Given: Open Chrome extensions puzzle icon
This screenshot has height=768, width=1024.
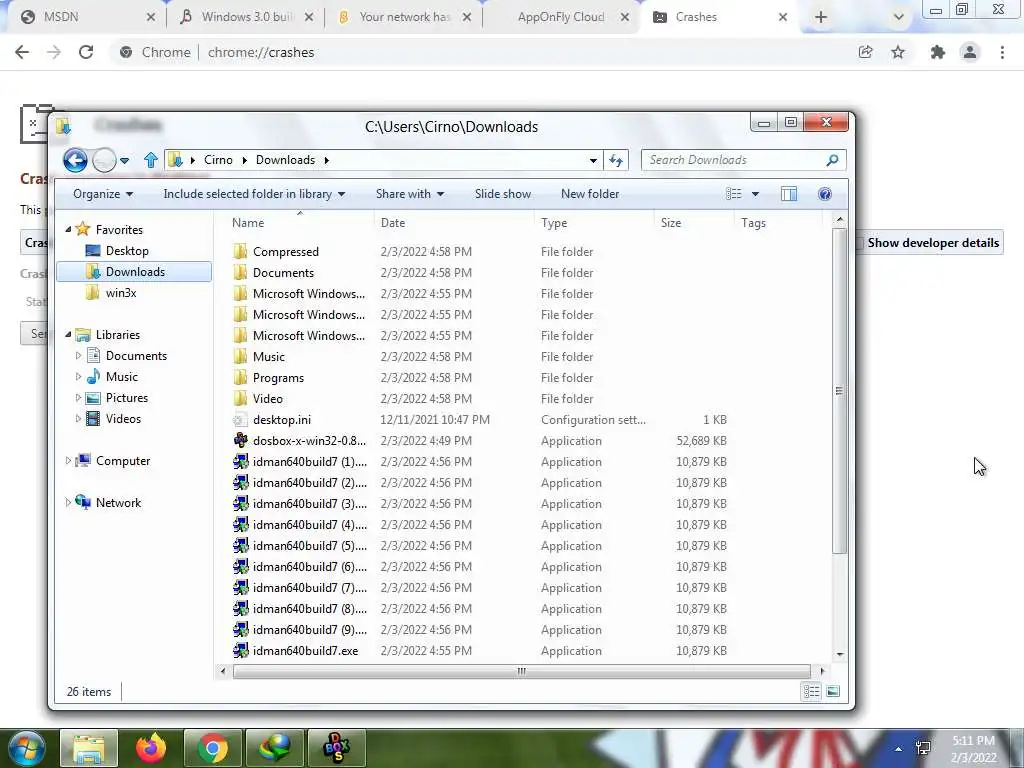Looking at the screenshot, I should [x=937, y=52].
